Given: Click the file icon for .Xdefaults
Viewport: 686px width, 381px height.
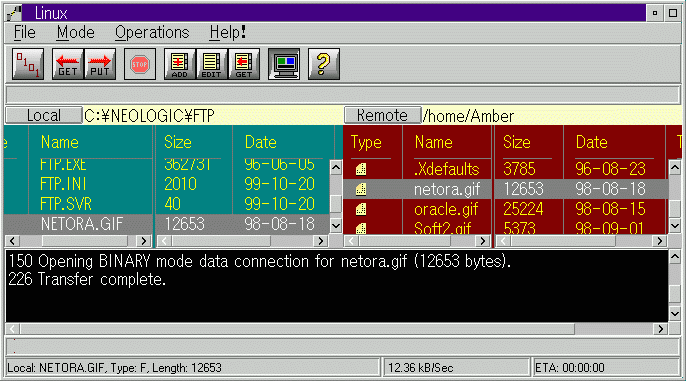Looking at the screenshot, I should point(361,169).
